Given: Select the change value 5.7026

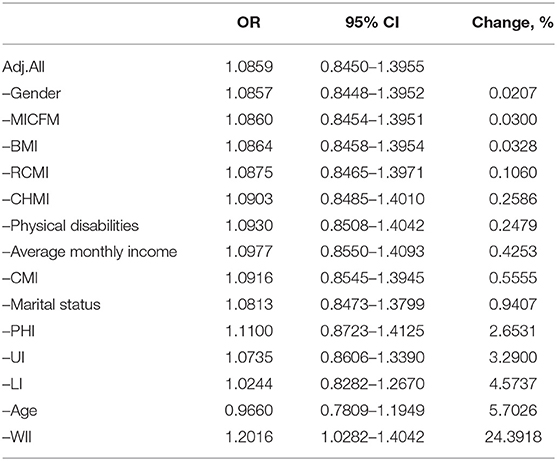Looking at the screenshot, I should (x=513, y=410).
